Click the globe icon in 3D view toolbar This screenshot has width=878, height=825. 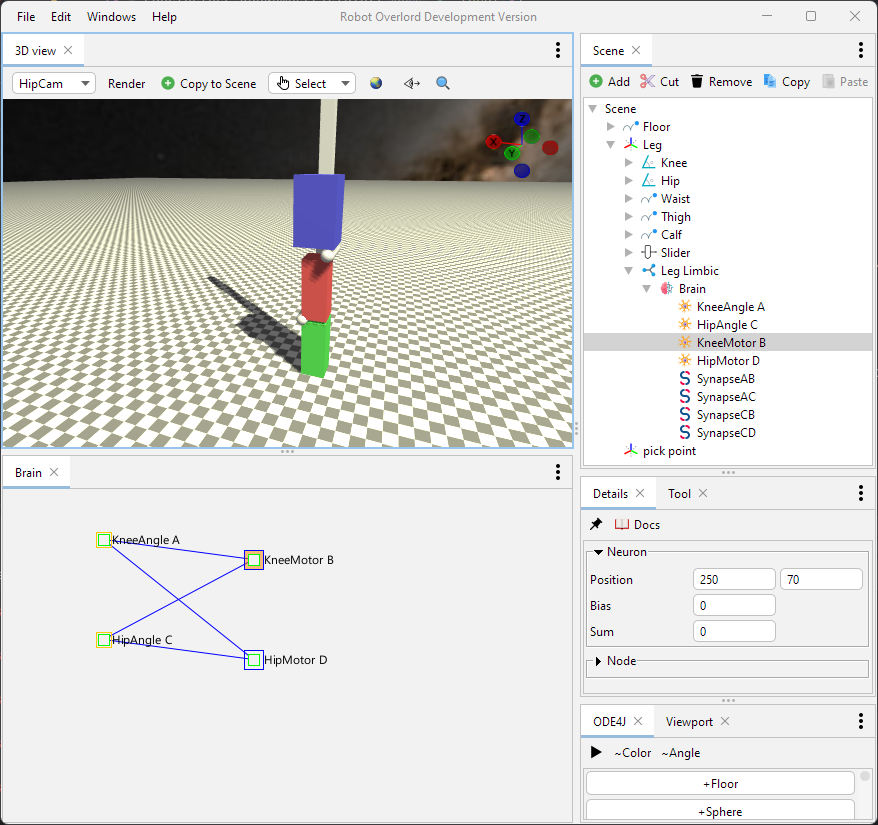tap(376, 83)
